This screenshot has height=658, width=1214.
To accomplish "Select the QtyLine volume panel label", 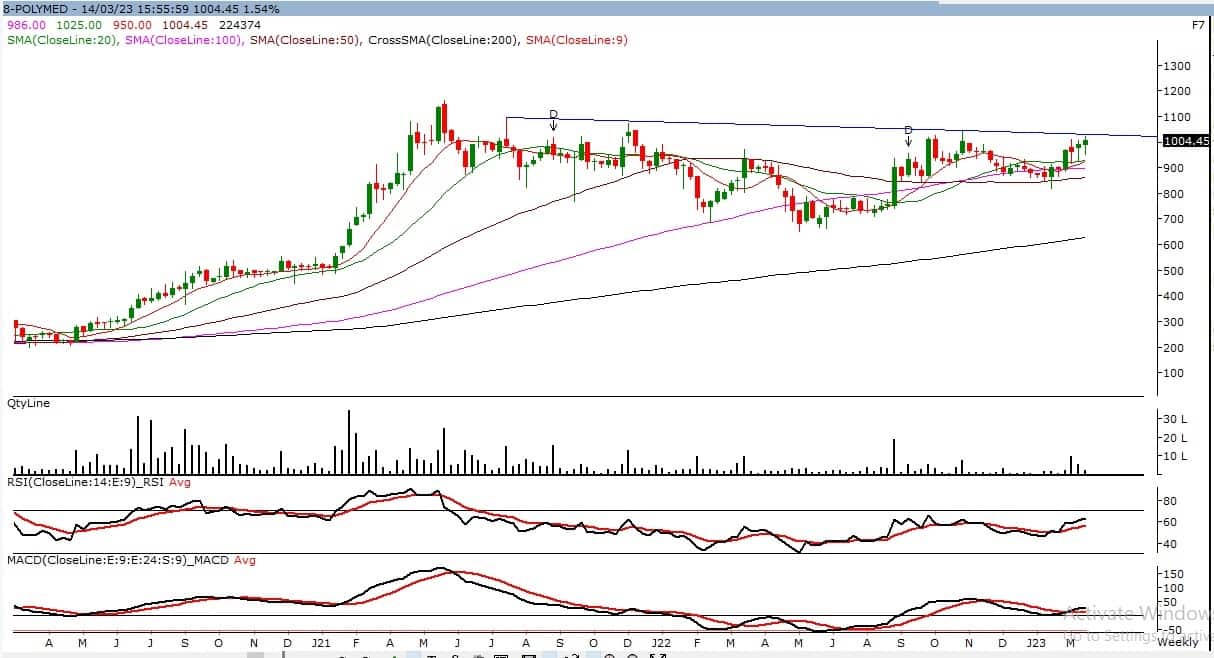I will (x=28, y=403).
